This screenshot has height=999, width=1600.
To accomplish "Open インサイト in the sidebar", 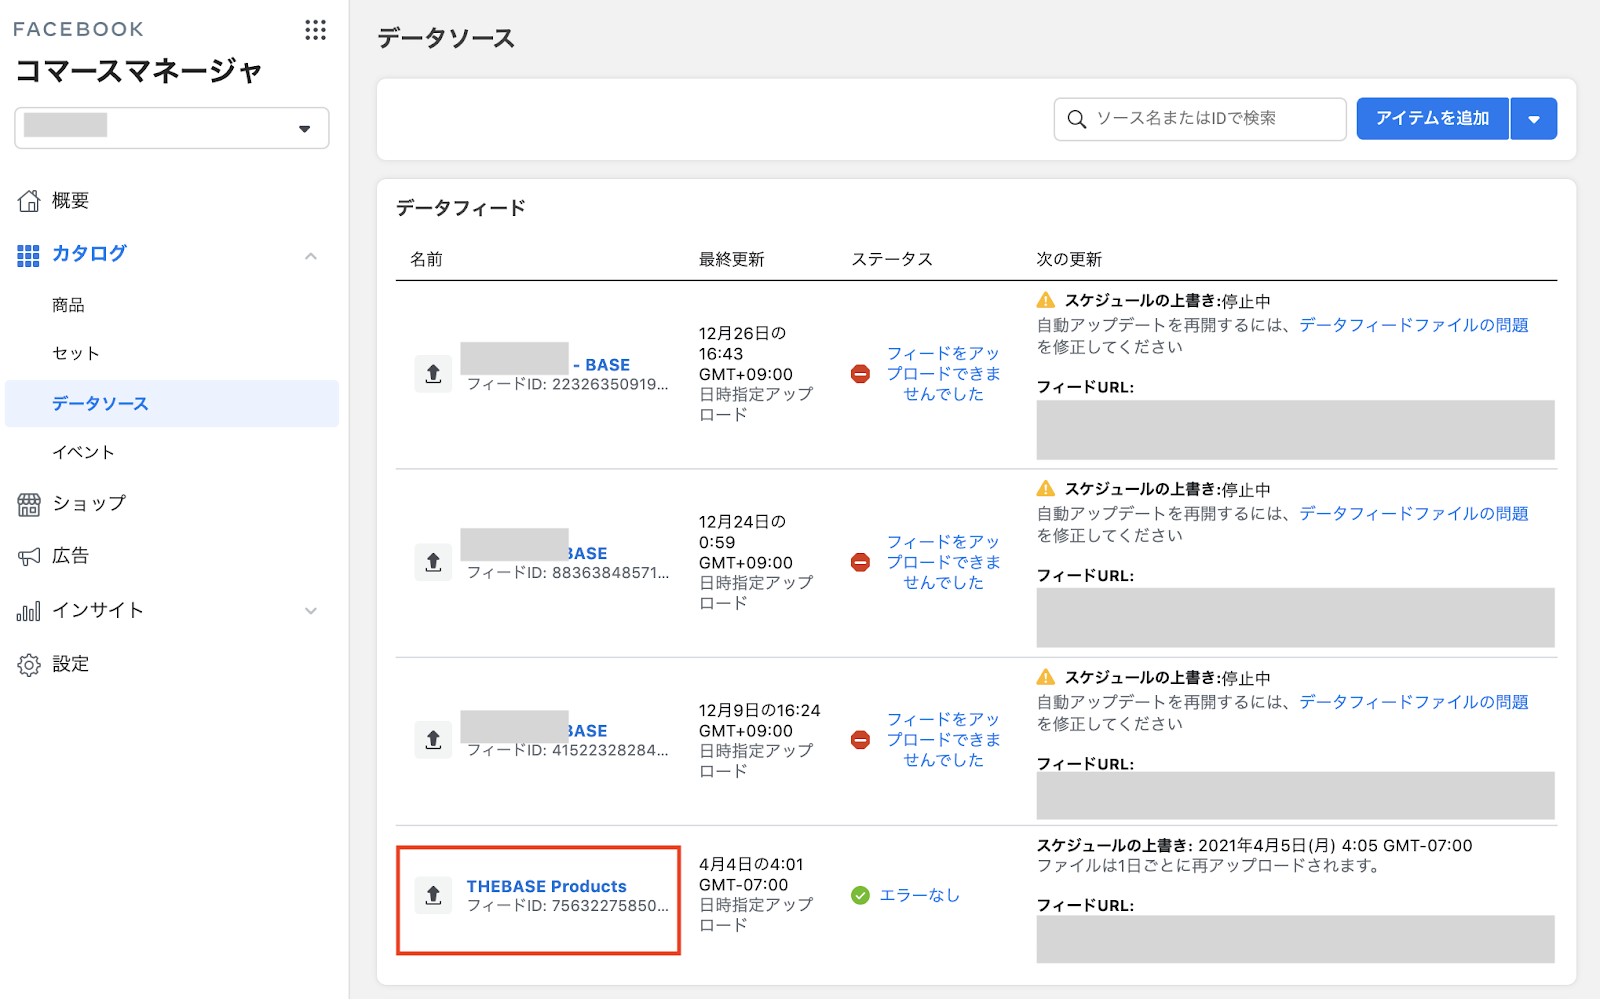I will click(x=98, y=610).
